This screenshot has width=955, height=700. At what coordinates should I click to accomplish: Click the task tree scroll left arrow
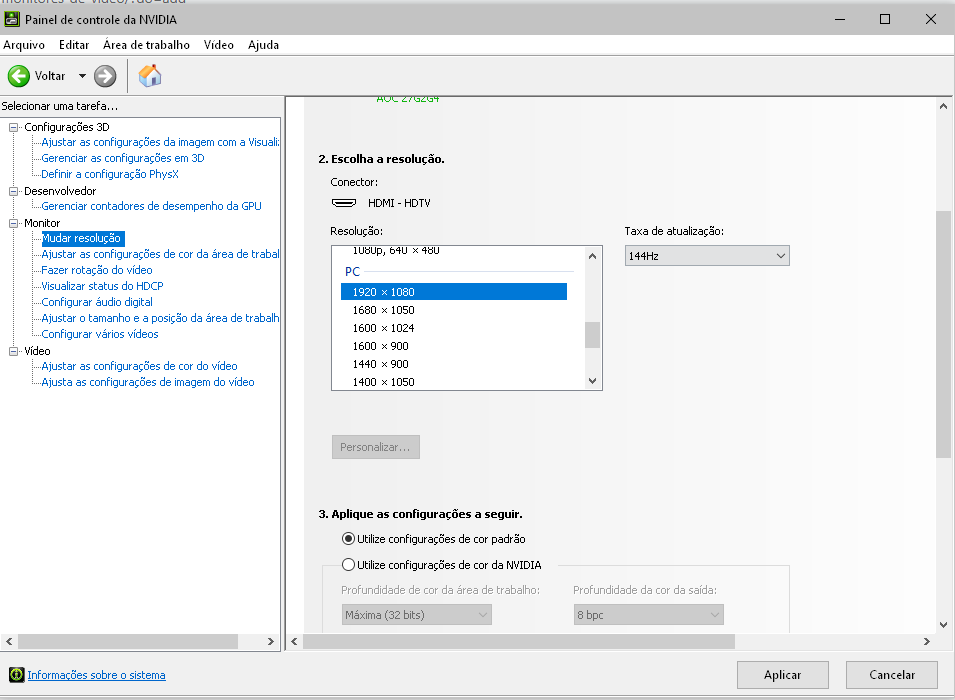coord(9,642)
